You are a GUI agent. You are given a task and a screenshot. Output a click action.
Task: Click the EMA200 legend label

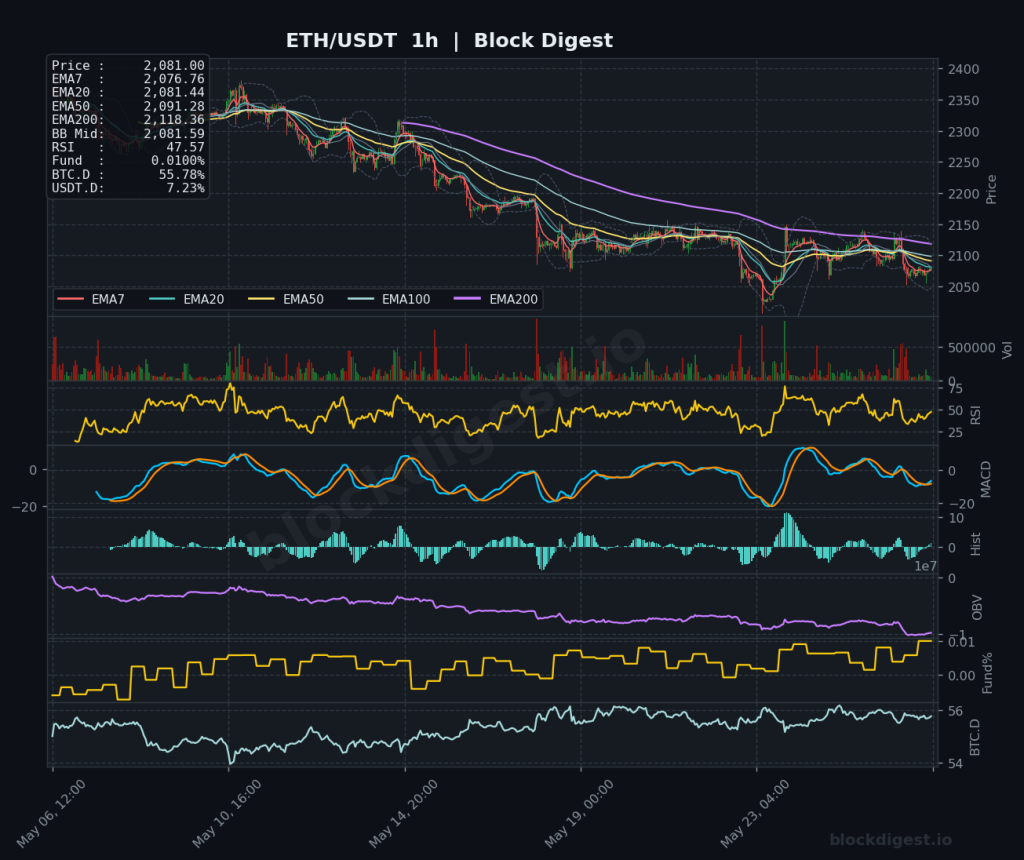click(x=513, y=300)
